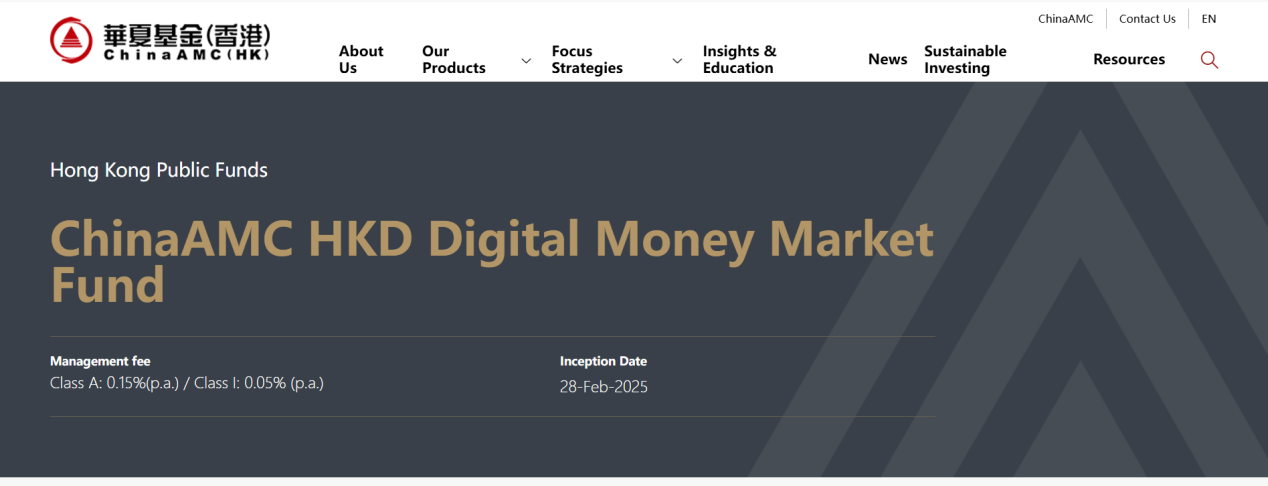Navigate to the News page
Screen dimensions: 1268x486
[x=887, y=60]
